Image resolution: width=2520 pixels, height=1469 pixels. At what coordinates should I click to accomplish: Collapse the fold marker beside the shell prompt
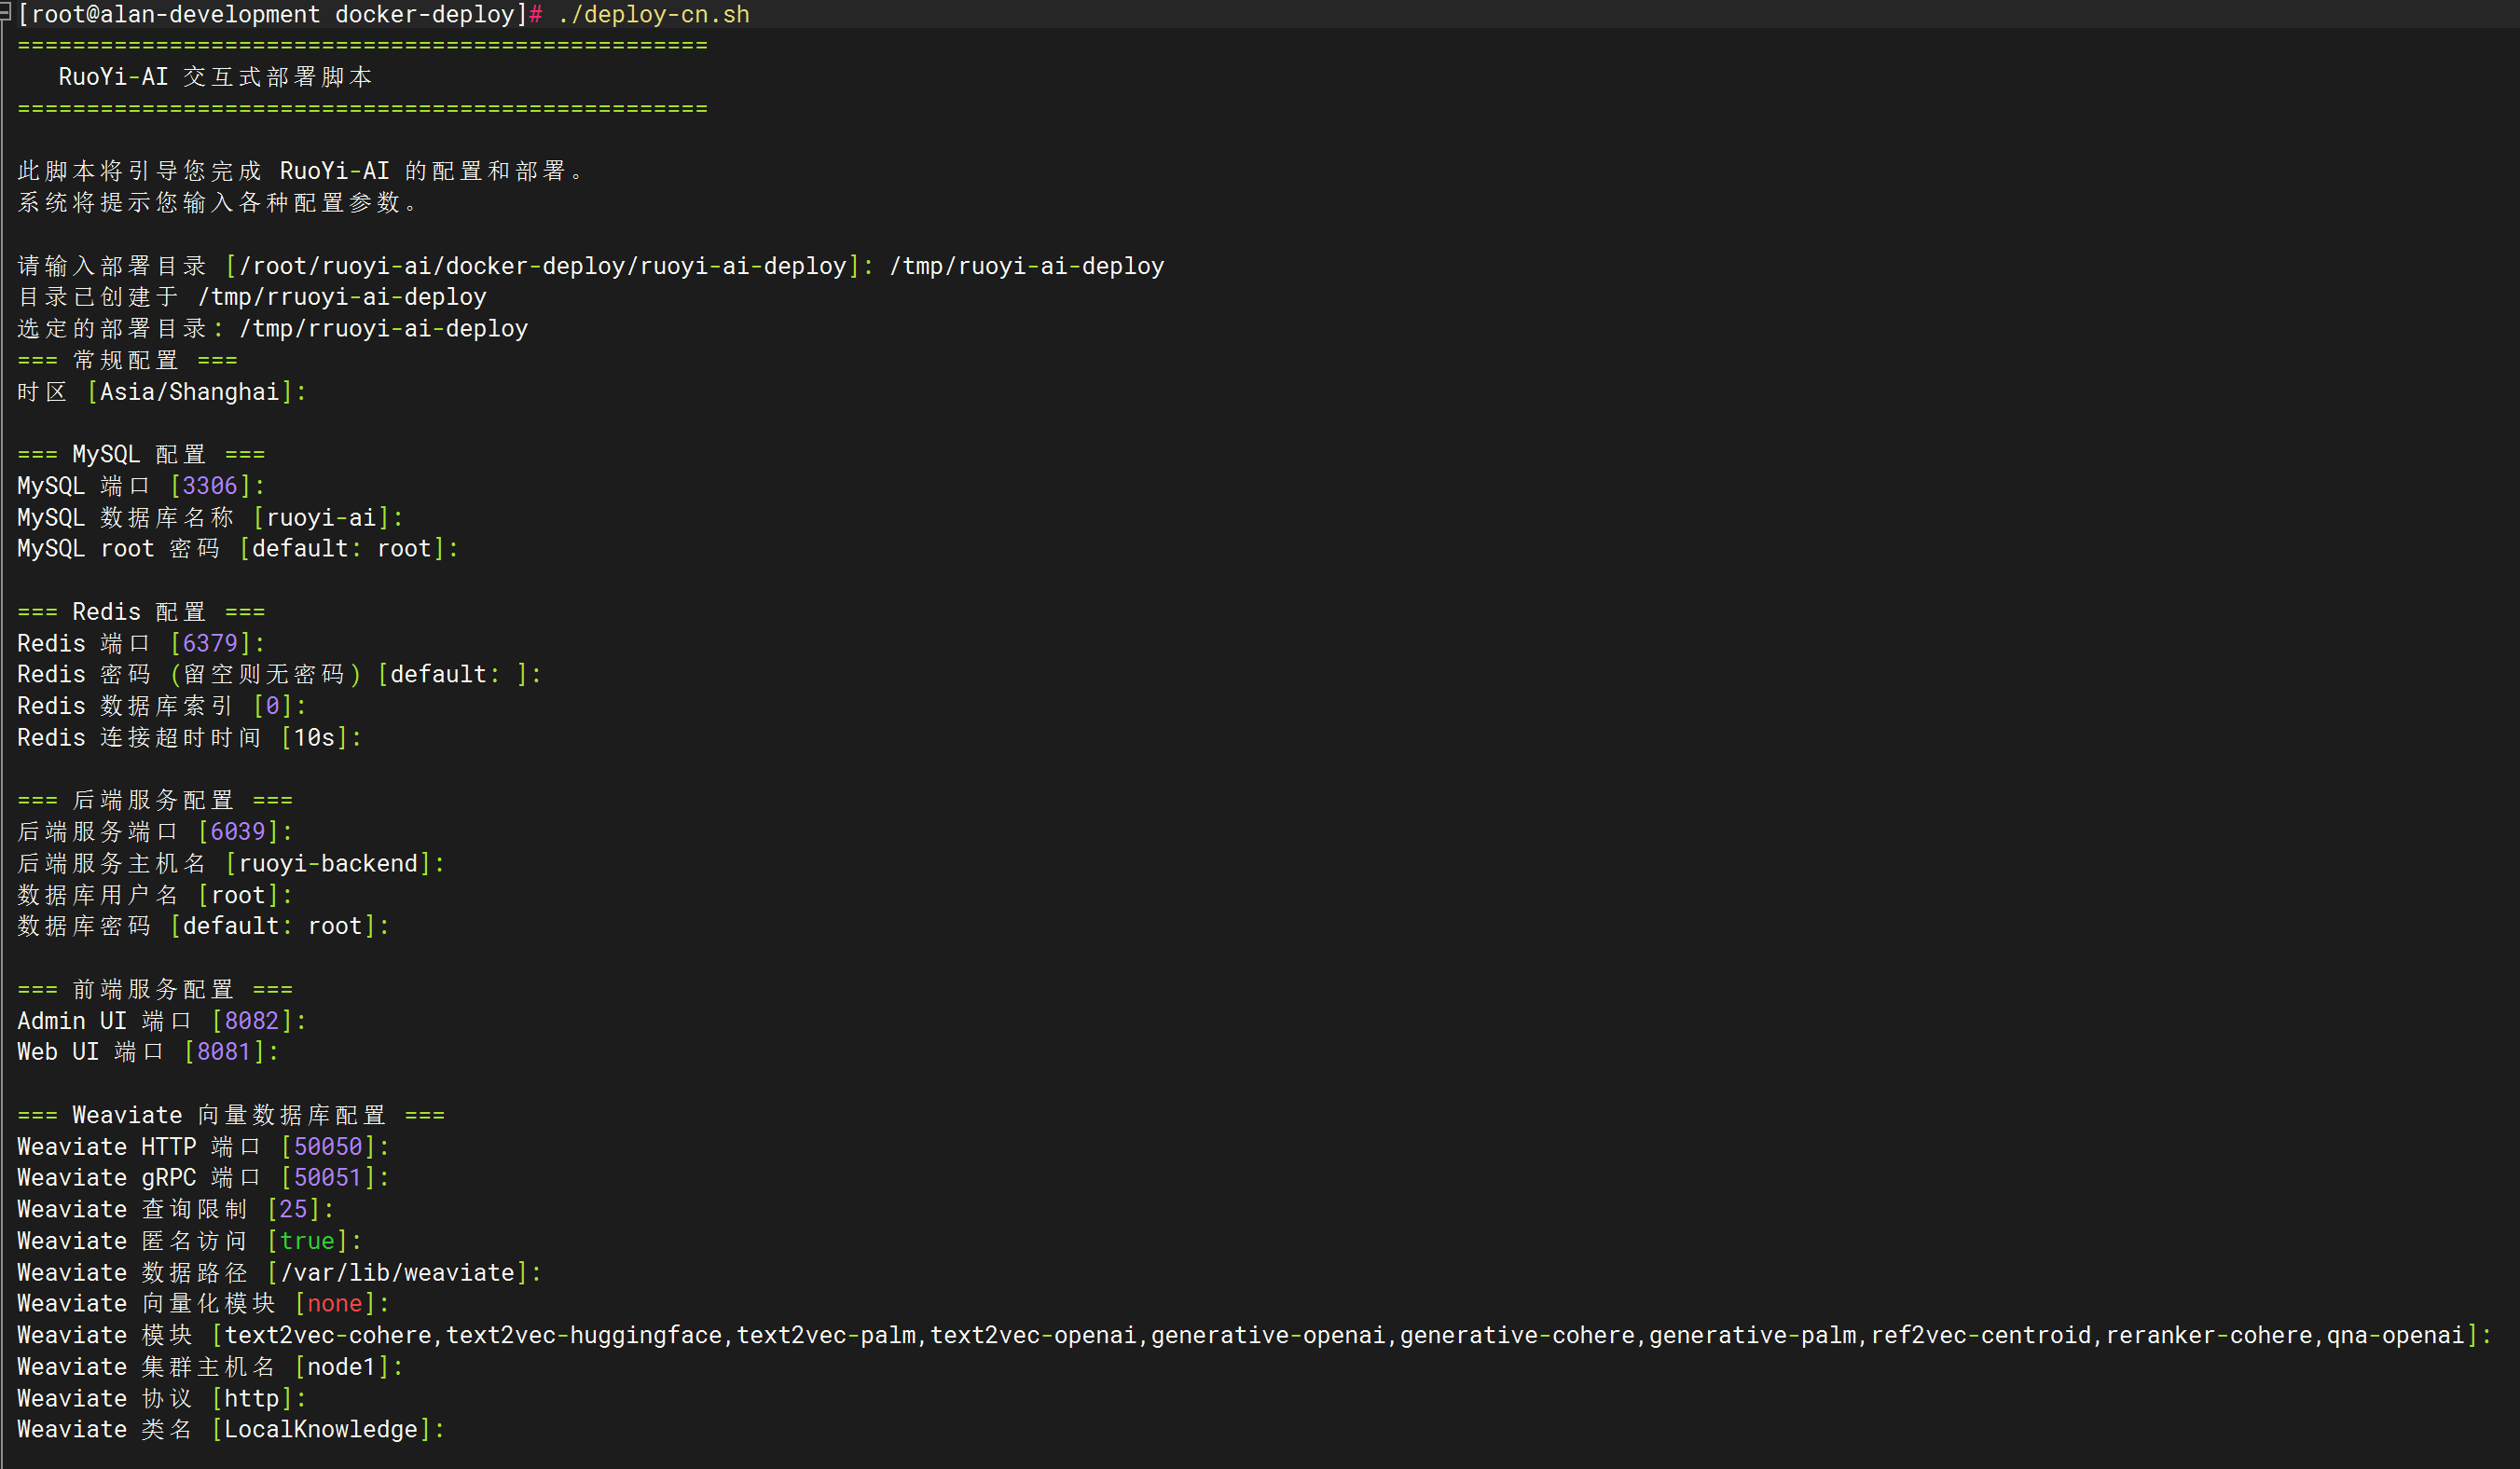[x=5, y=14]
